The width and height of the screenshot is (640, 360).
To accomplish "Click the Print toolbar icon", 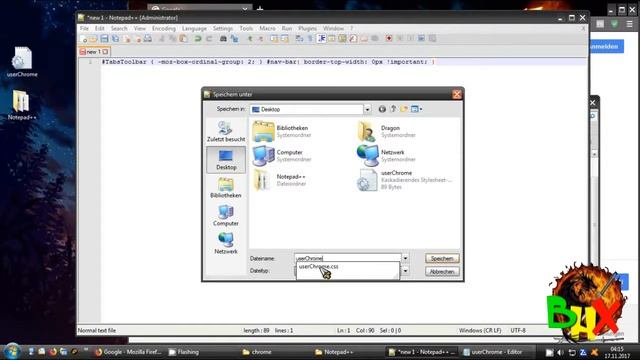I will pyautogui.click(x=148, y=39).
